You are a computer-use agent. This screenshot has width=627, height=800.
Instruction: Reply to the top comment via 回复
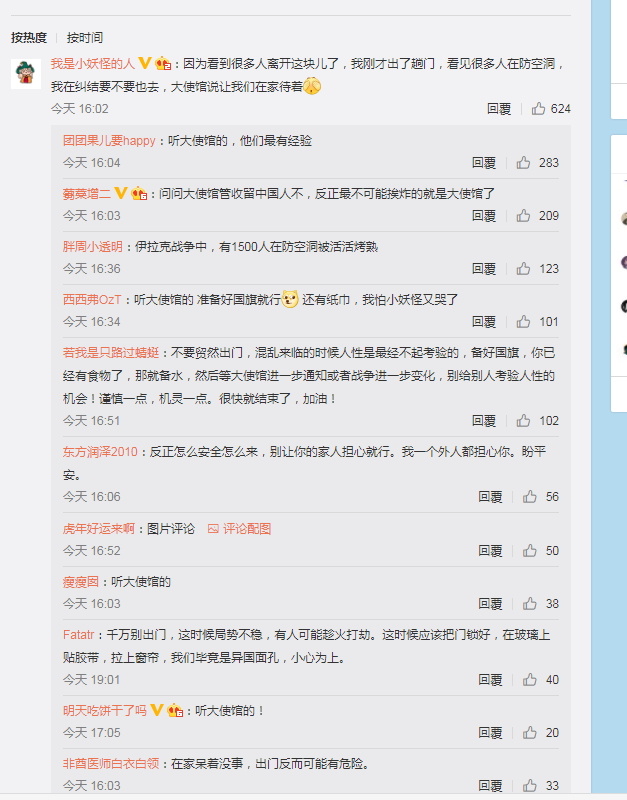coord(499,109)
